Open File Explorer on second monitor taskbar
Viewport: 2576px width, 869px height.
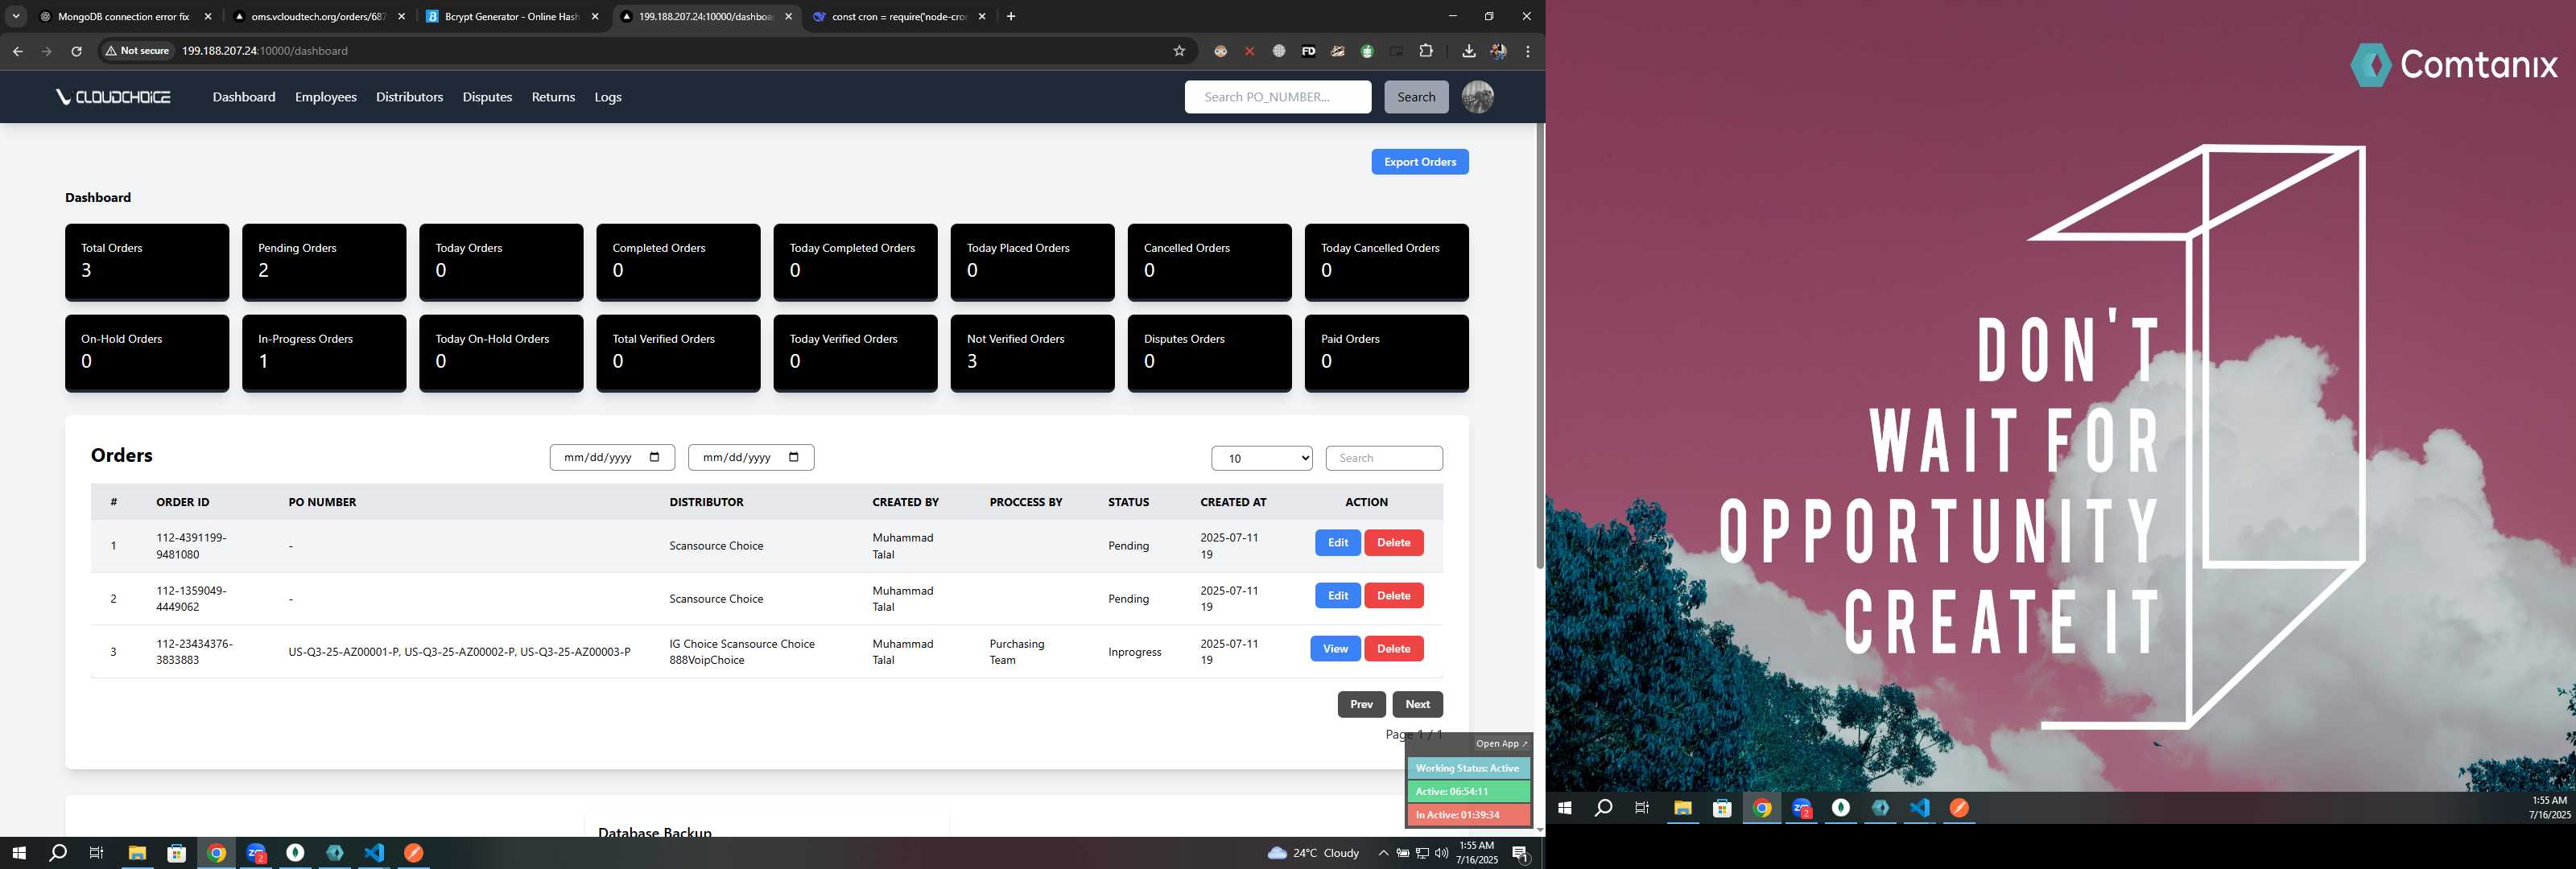click(1683, 808)
